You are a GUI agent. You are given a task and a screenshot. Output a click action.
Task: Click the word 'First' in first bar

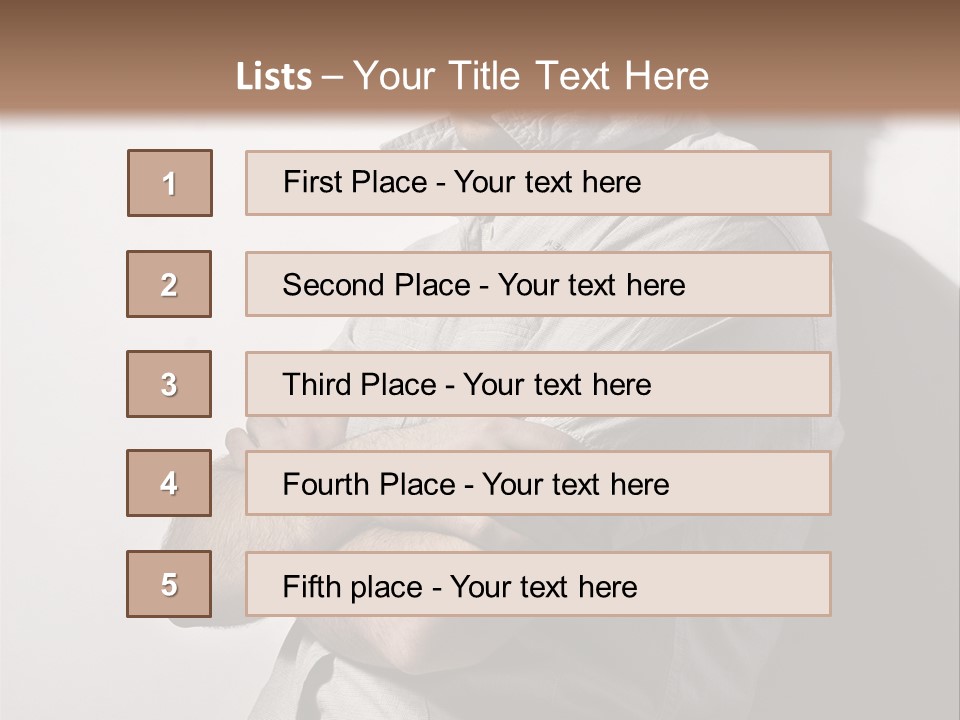pos(312,182)
